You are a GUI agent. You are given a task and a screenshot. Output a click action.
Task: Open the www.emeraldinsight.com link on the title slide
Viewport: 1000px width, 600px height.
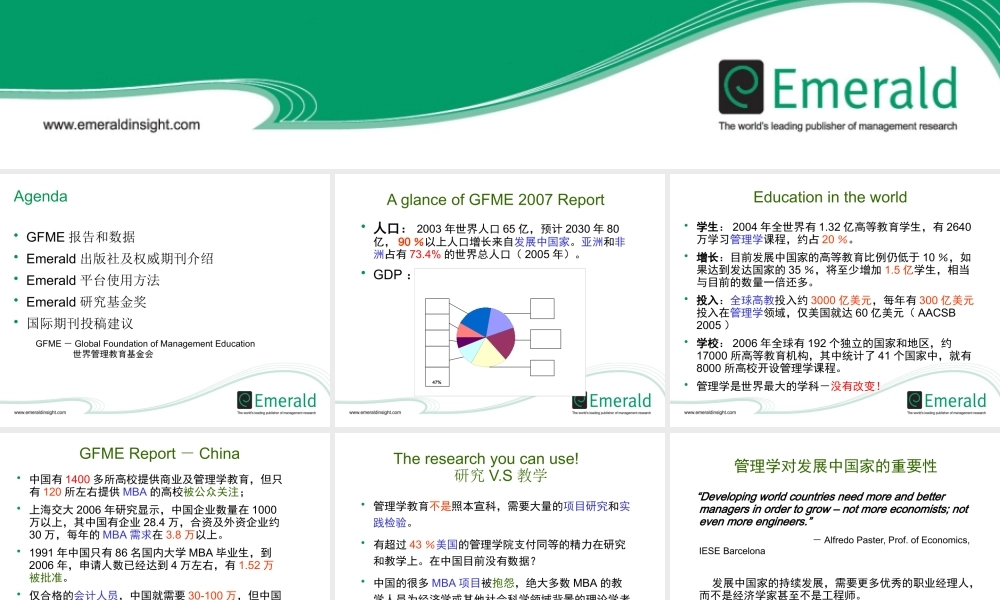coord(122,125)
